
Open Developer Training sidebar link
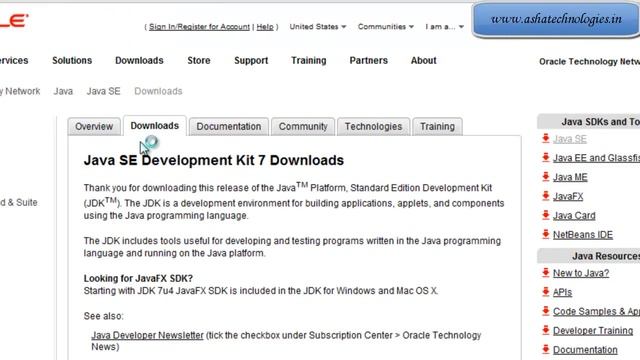point(593,331)
